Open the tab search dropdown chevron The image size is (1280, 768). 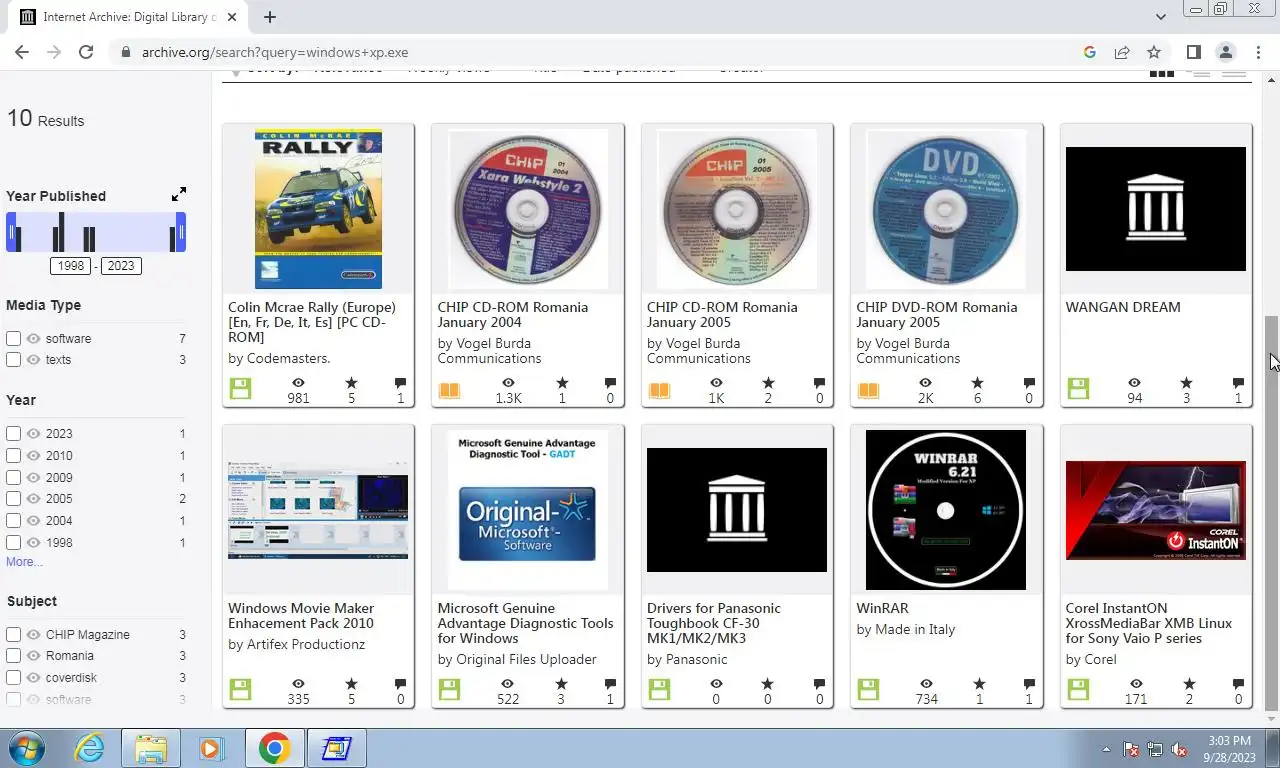1160,17
